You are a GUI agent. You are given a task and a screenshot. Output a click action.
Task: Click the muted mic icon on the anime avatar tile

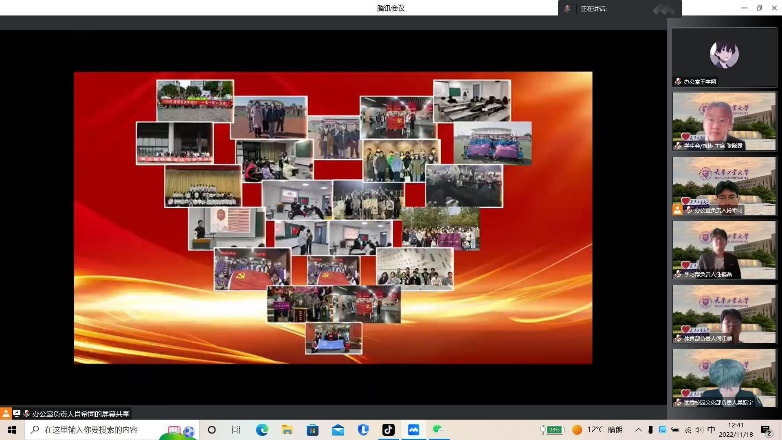[678, 81]
